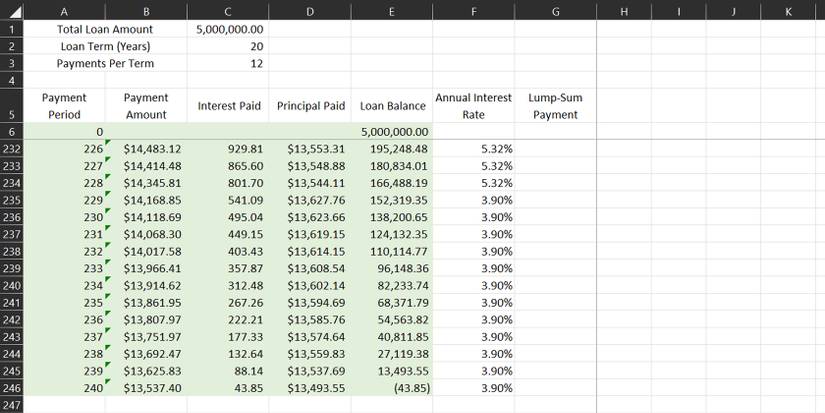Click the Select All corner triangle
This screenshot has height=413, width=825.
click(x=13, y=11)
